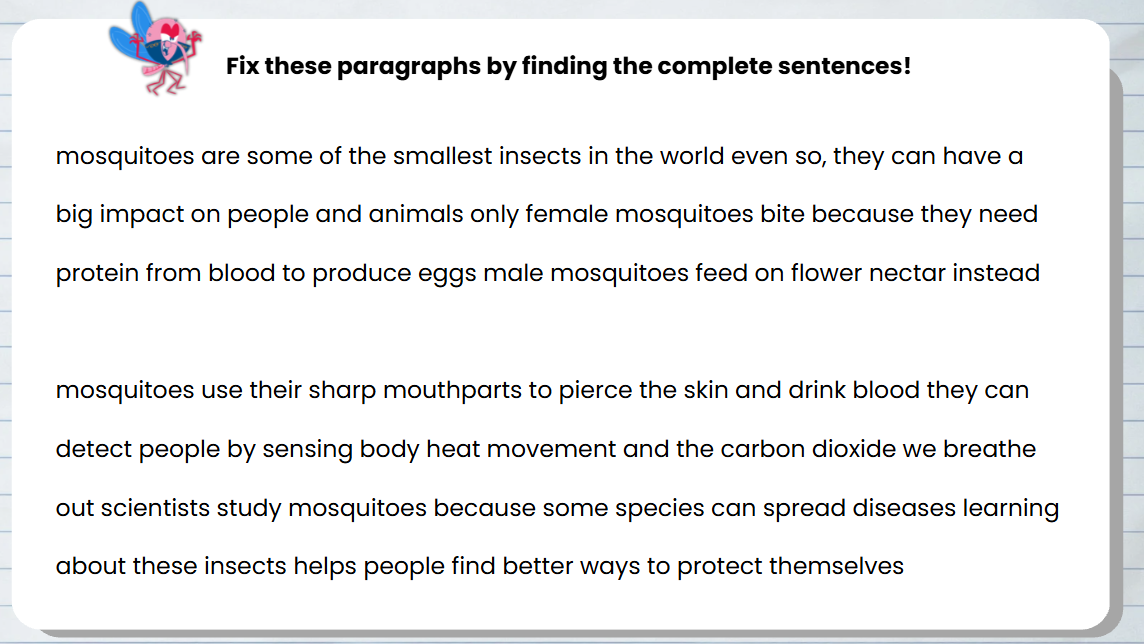Click the word 'learning' at line end

point(1010,508)
